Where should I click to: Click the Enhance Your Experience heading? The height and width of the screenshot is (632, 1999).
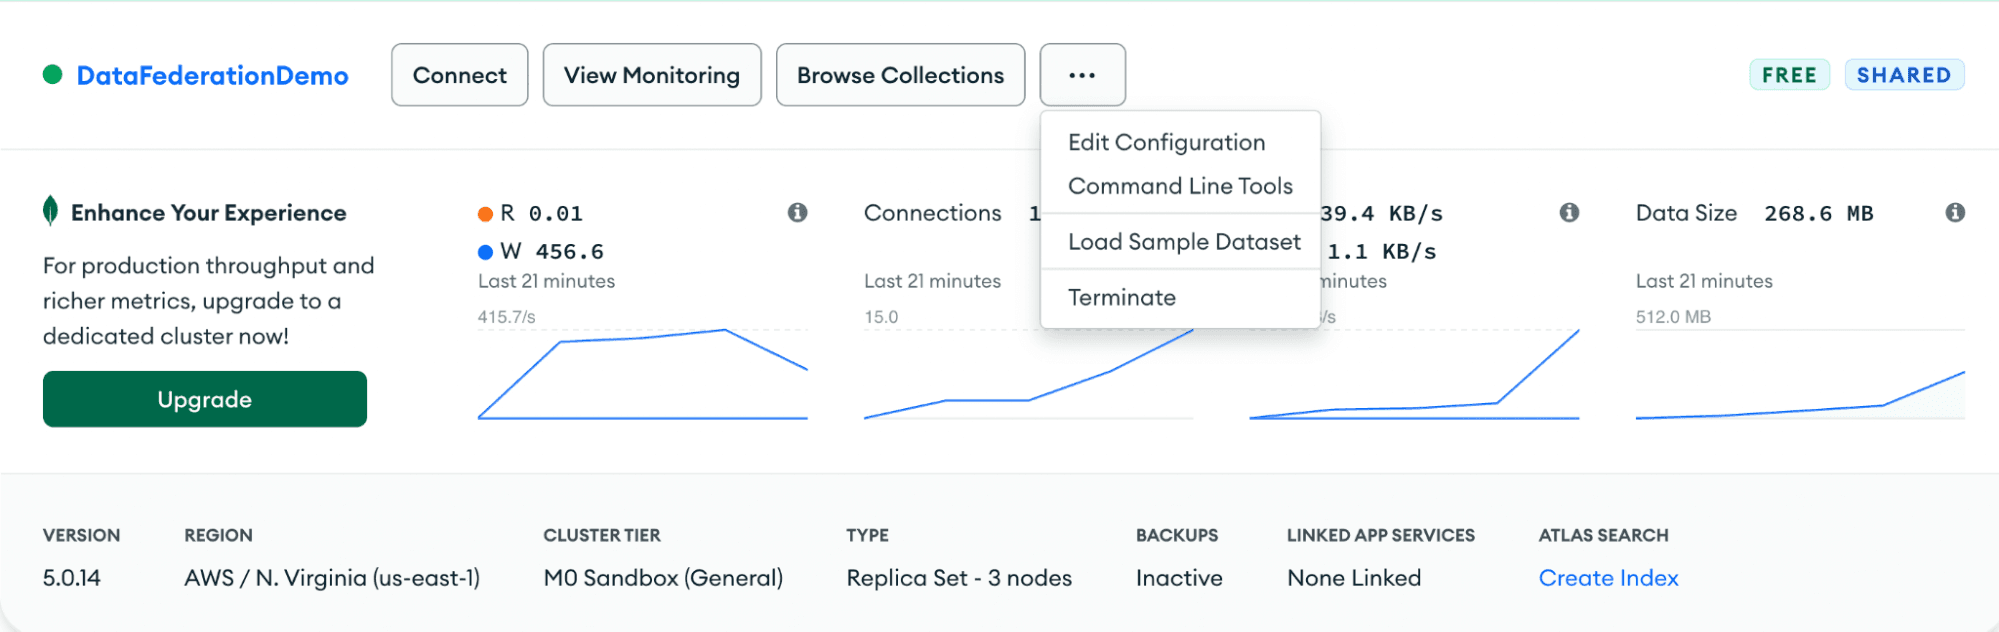[x=208, y=213]
